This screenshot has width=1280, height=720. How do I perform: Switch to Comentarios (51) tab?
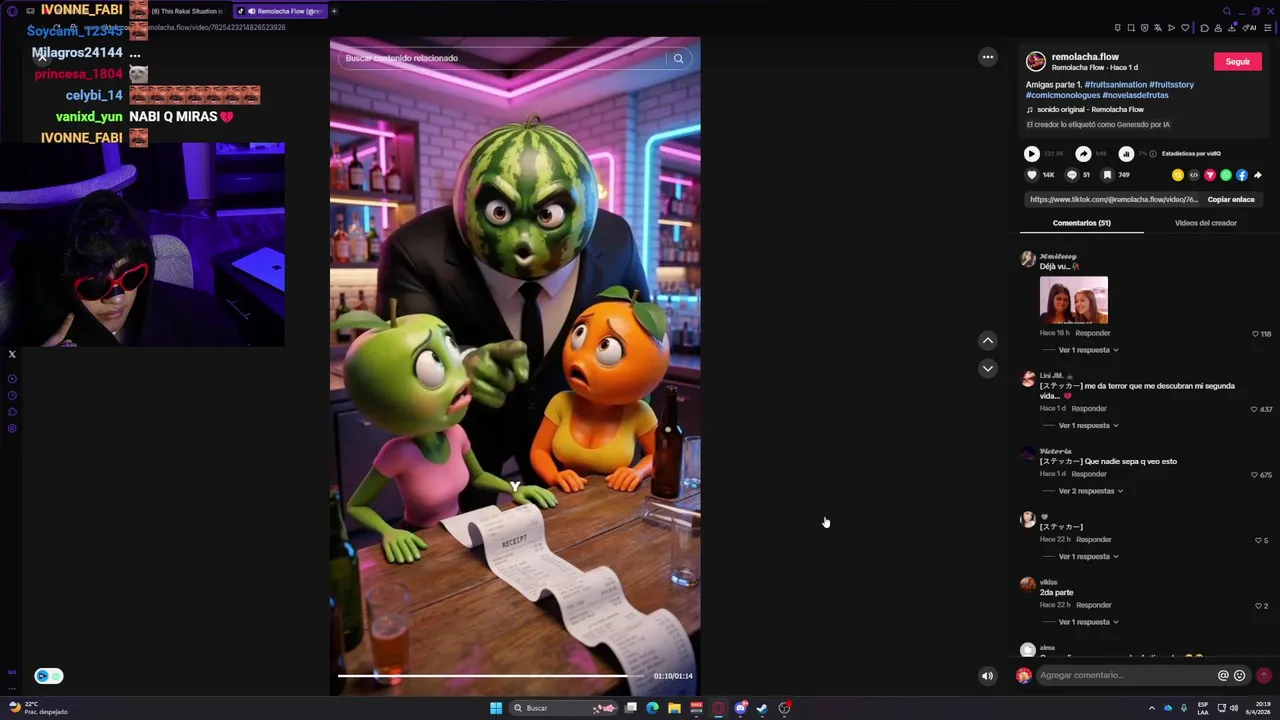point(1081,223)
